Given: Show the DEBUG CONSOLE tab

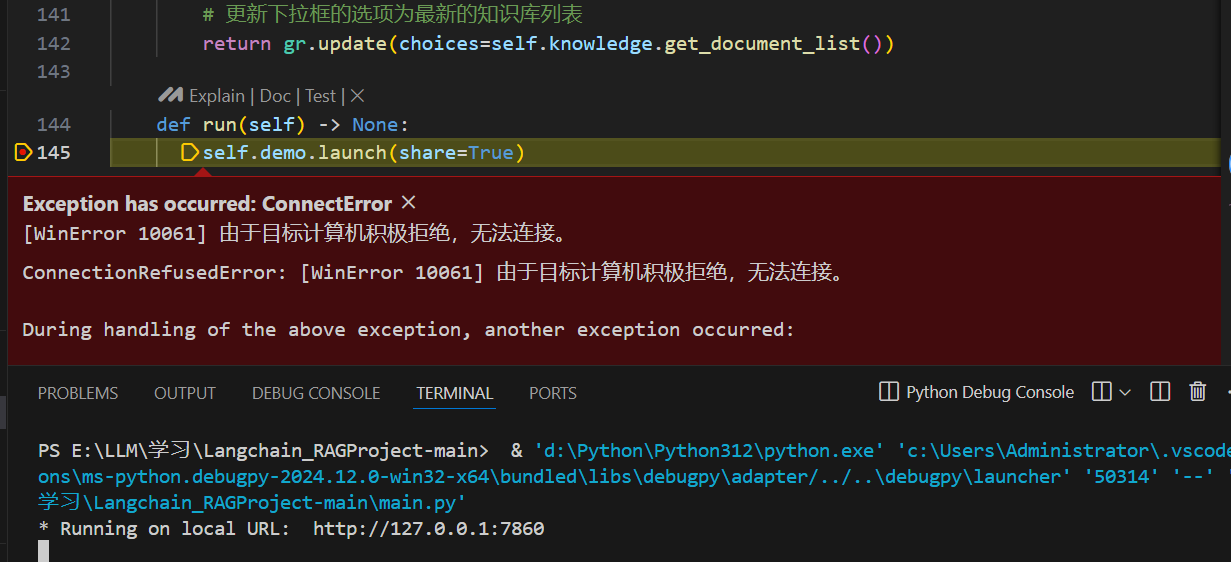Looking at the screenshot, I should pyautogui.click(x=316, y=393).
